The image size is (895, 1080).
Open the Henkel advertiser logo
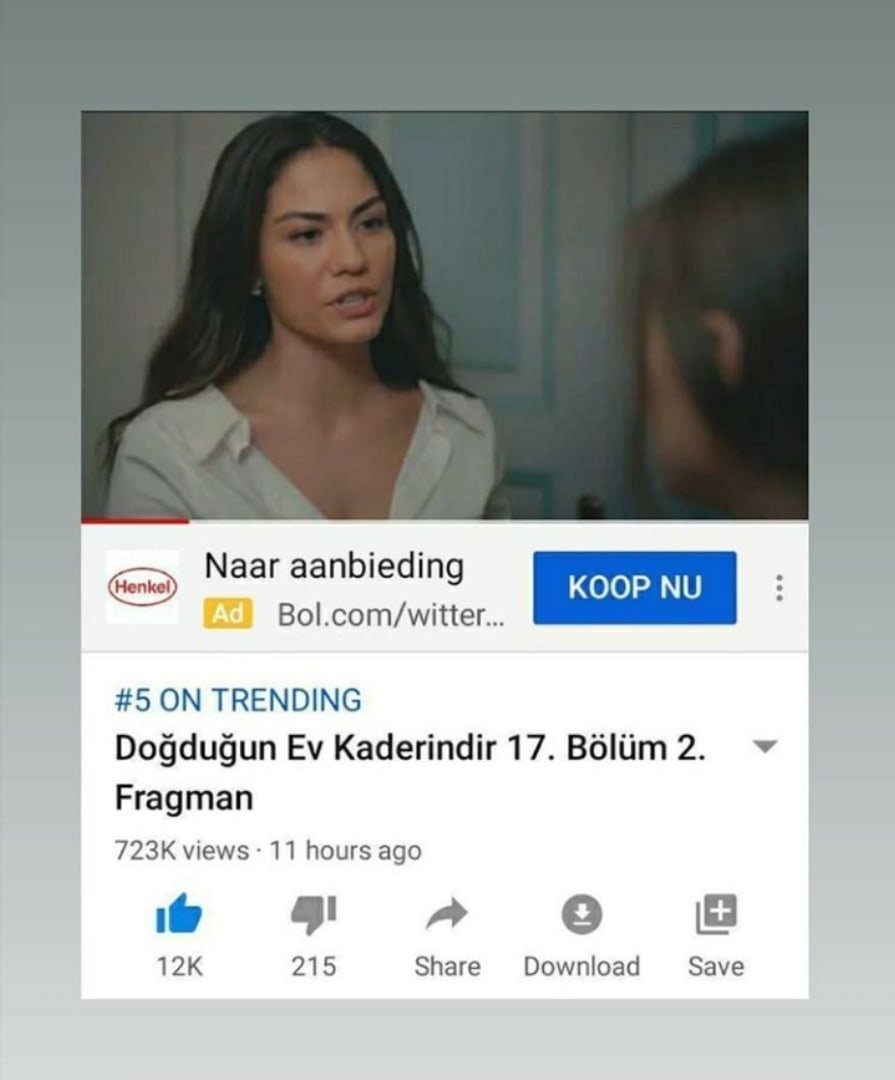[x=143, y=587]
